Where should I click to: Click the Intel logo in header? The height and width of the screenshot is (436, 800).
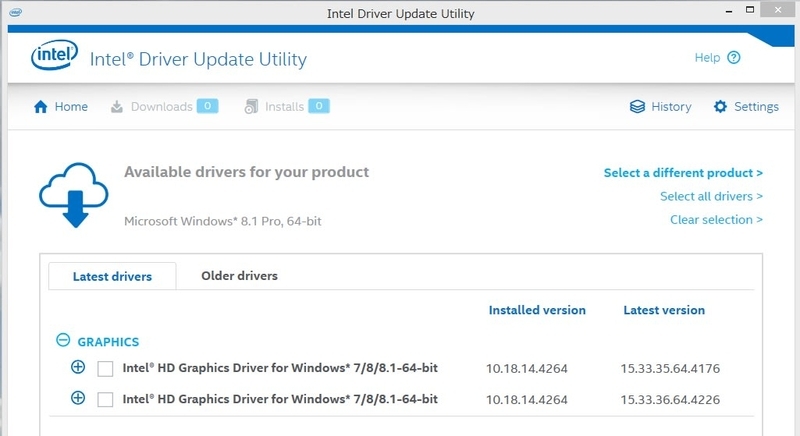tap(55, 55)
